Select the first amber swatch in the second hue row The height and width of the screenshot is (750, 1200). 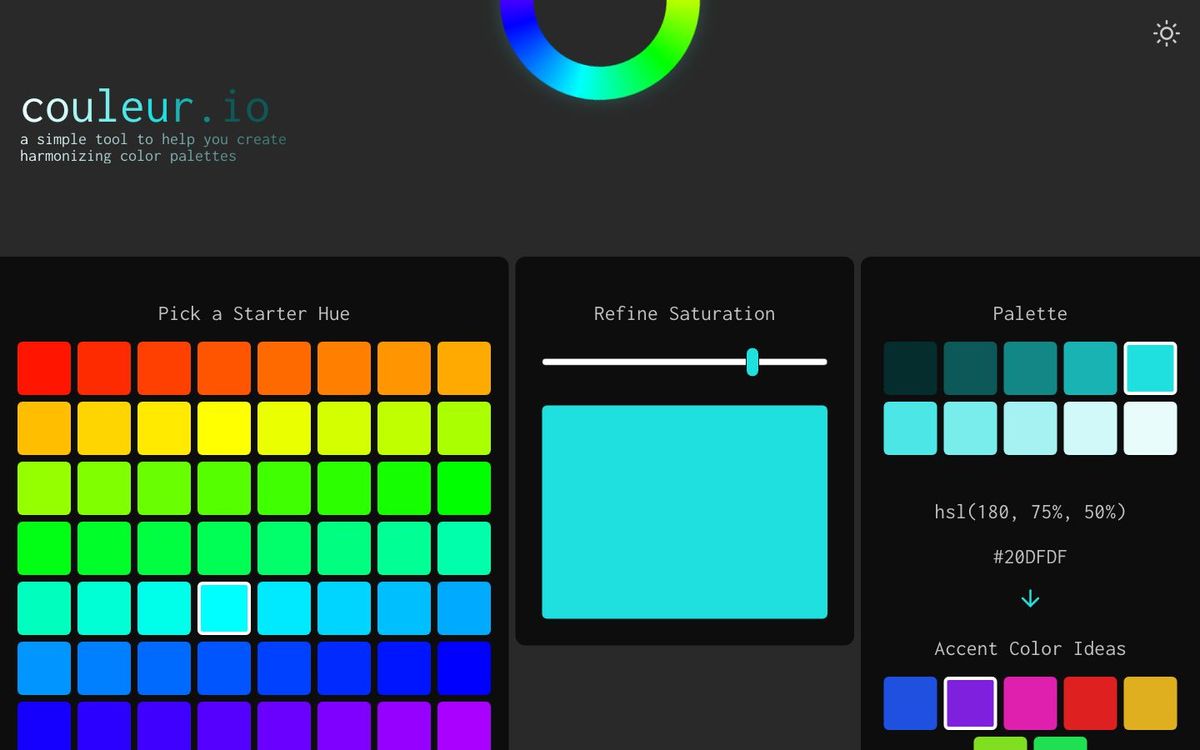pyautogui.click(x=44, y=428)
